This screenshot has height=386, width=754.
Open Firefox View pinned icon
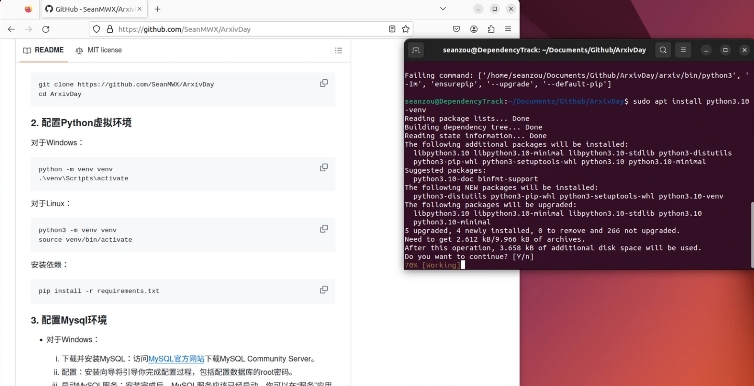pyautogui.click(x=28, y=9)
